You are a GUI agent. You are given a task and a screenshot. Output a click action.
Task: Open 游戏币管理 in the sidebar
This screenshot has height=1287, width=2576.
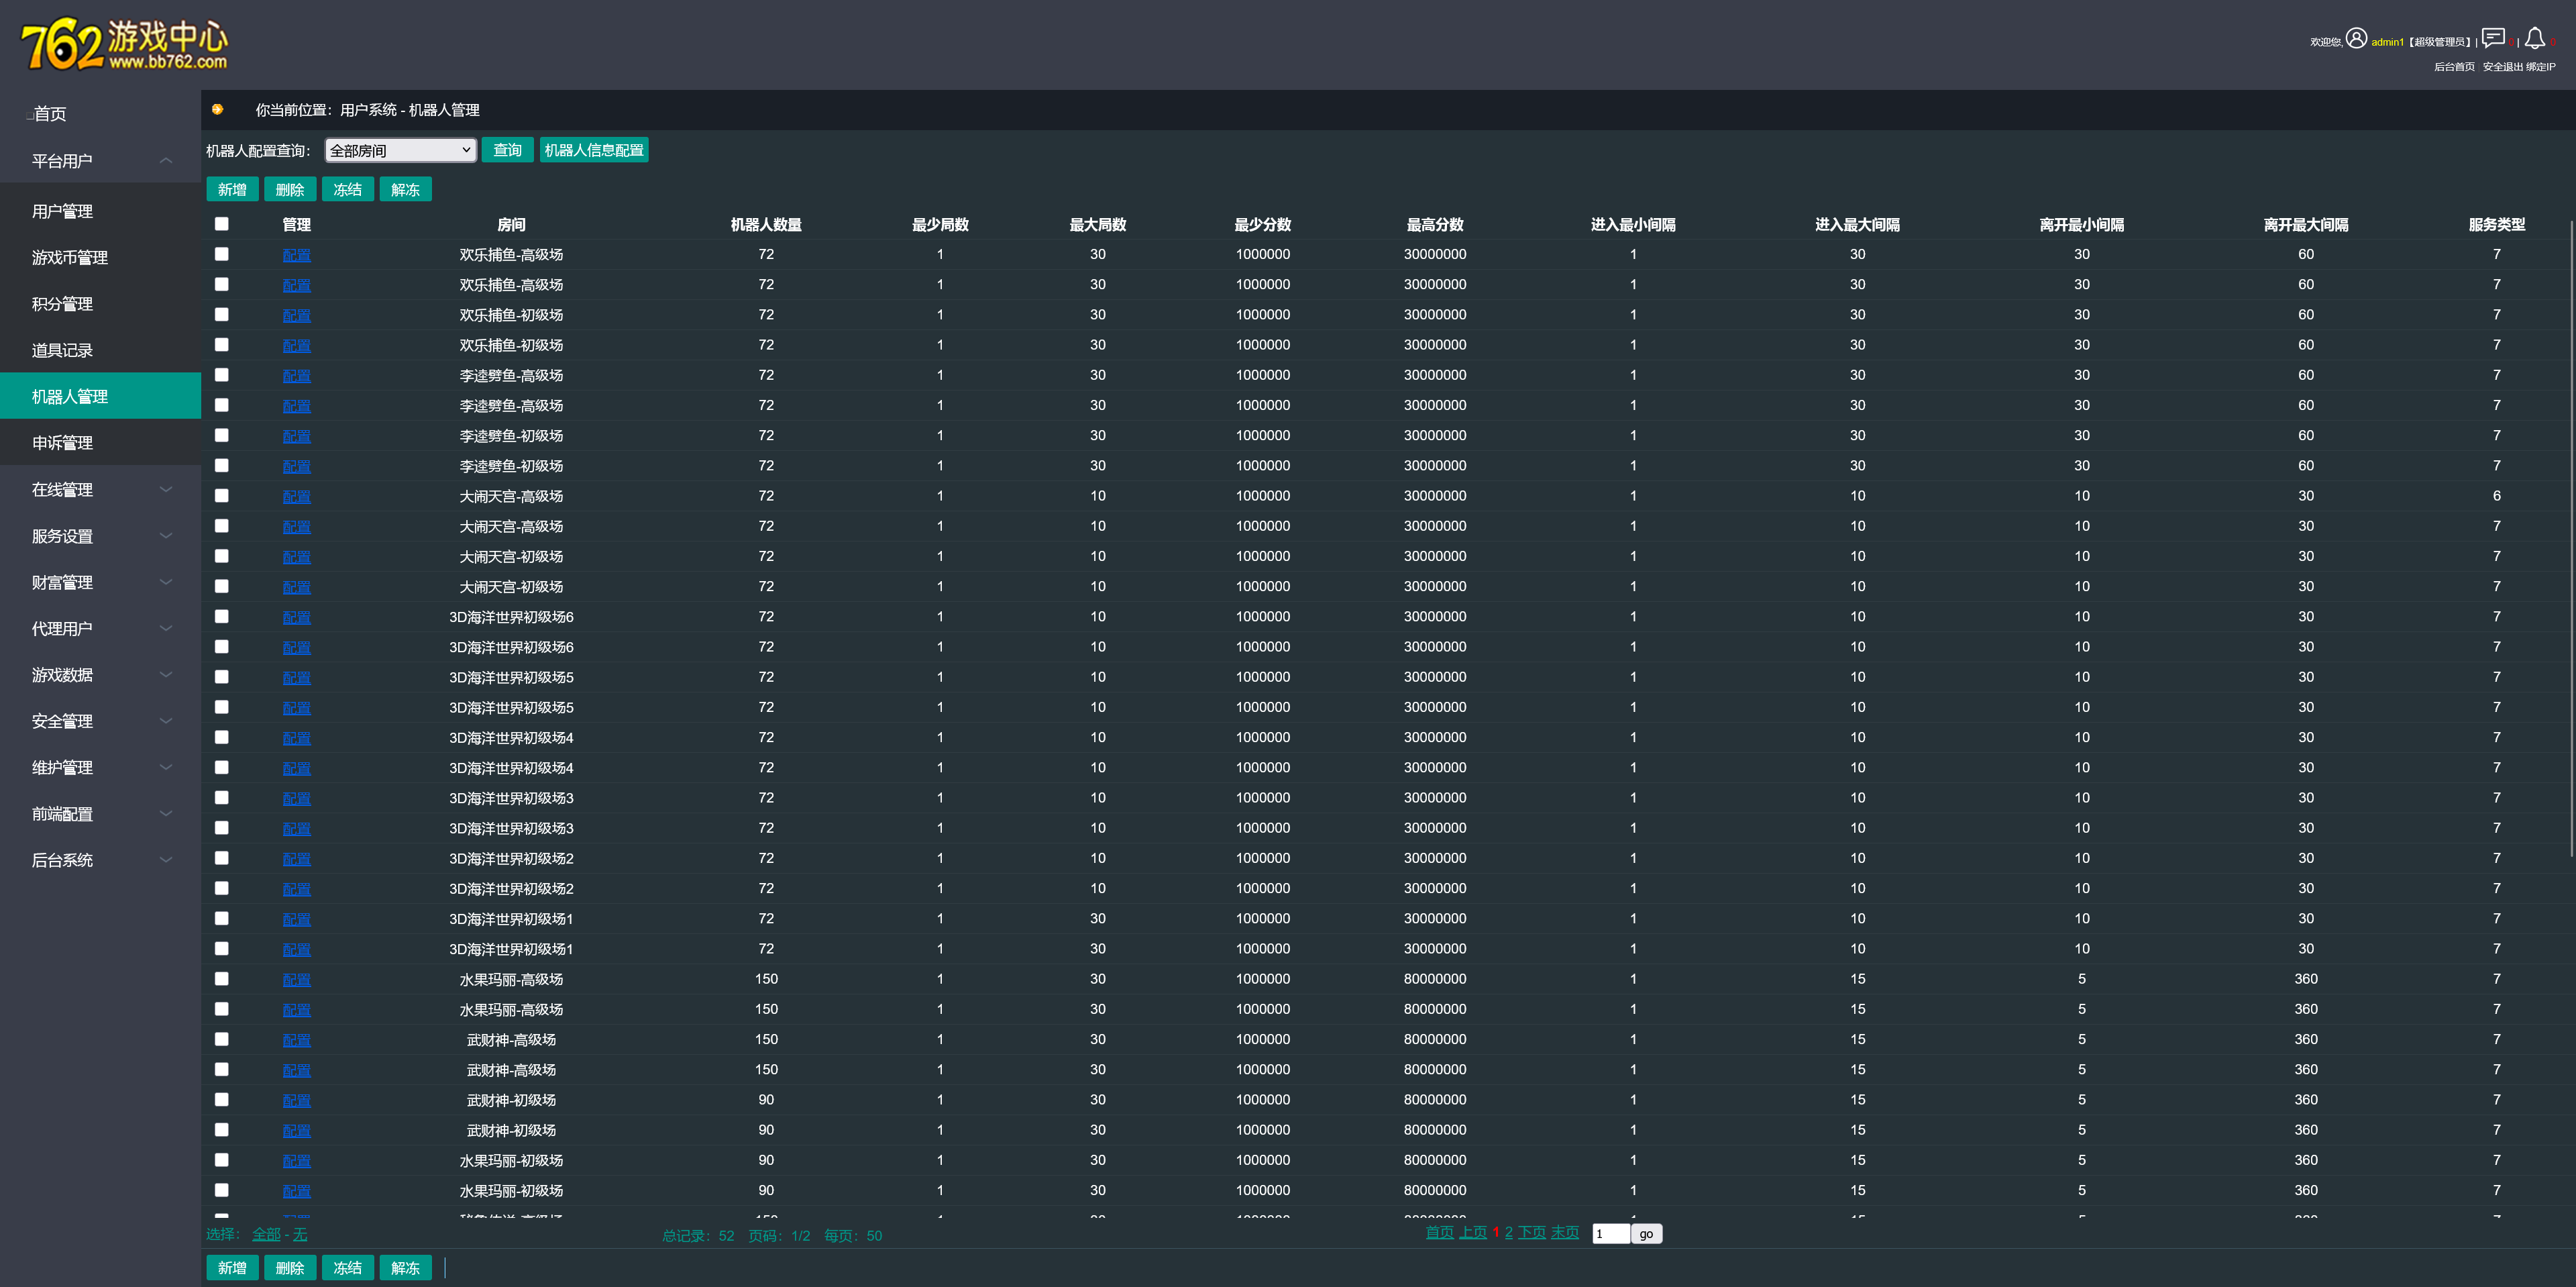pyautogui.click(x=70, y=258)
